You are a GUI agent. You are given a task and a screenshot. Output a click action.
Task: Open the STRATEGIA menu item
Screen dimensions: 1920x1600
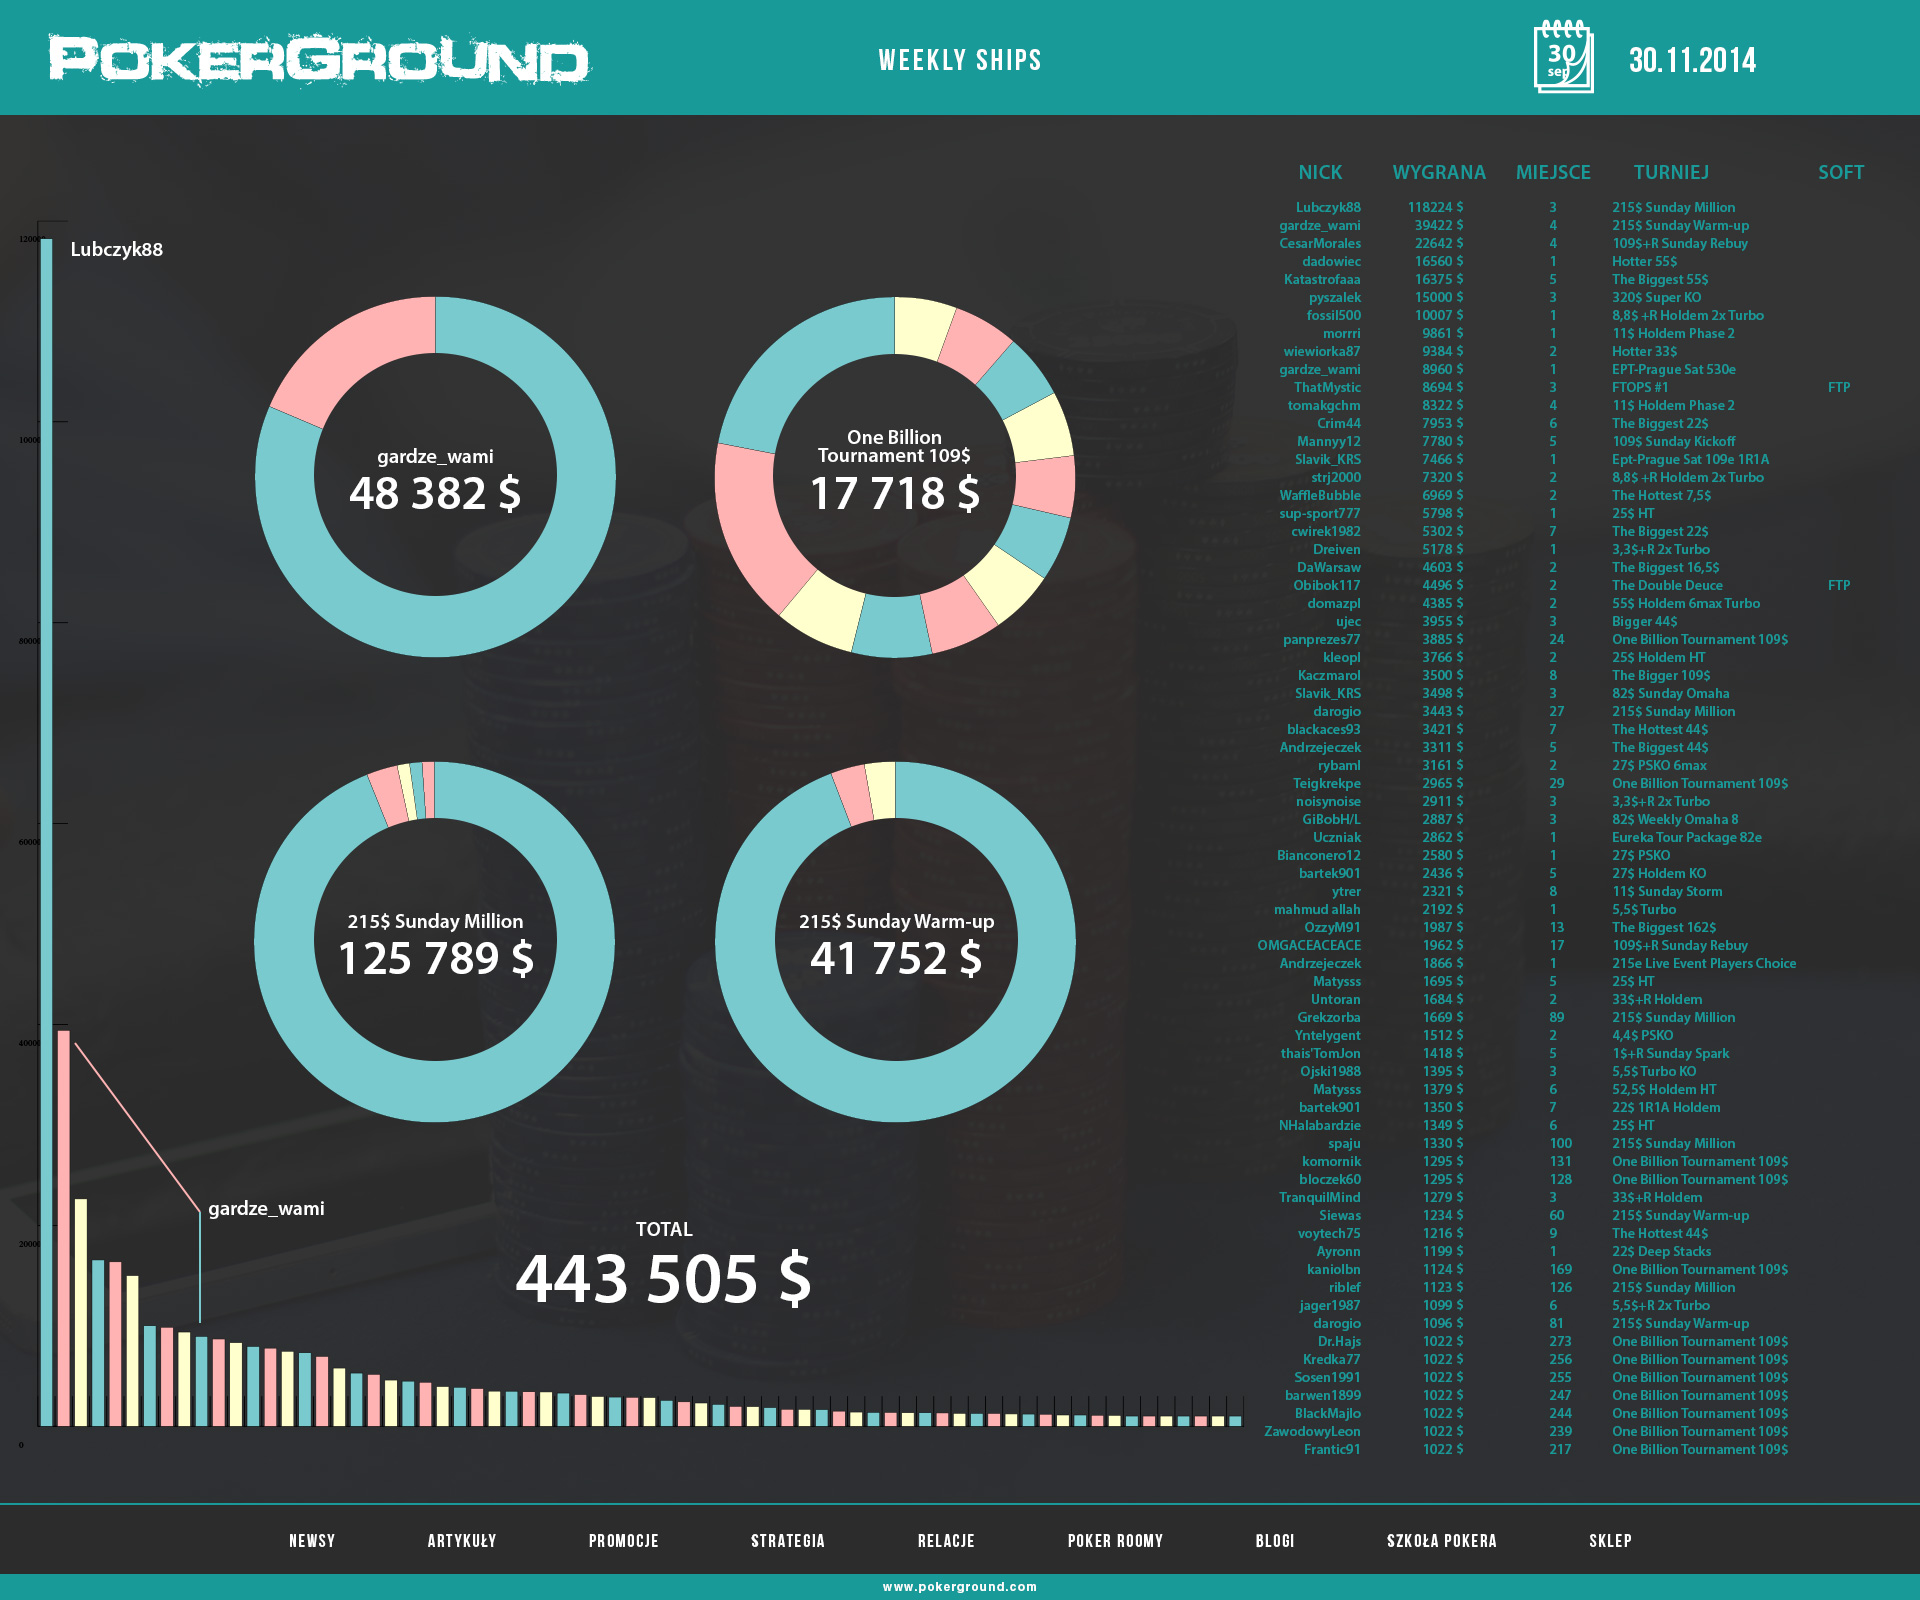tap(788, 1541)
